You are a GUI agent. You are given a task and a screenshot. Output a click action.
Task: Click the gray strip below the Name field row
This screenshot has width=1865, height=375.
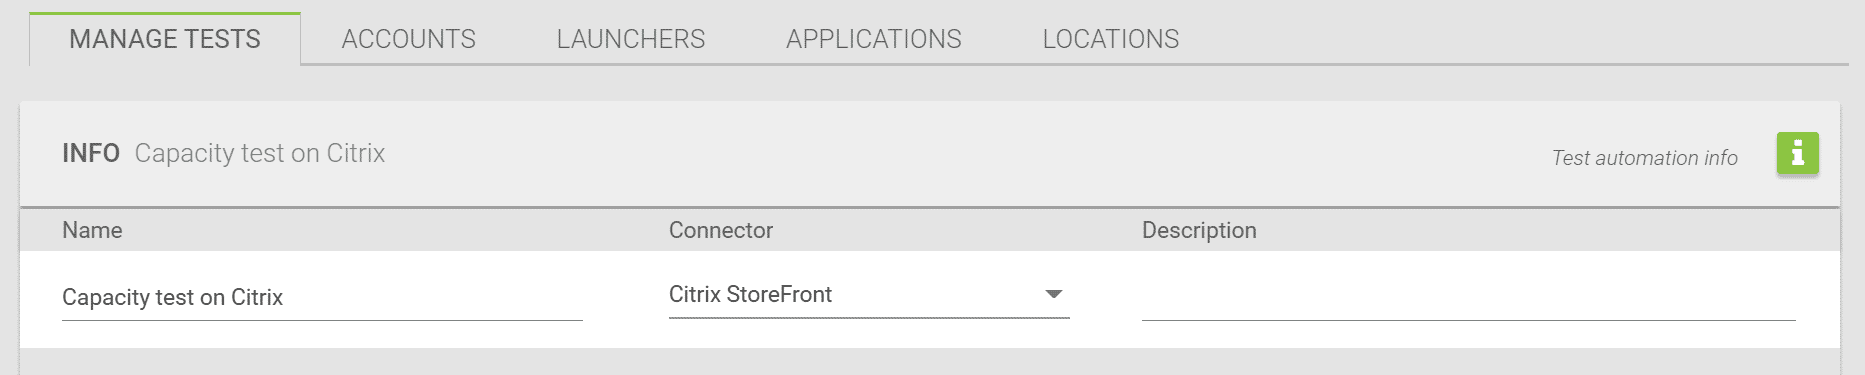[930, 361]
